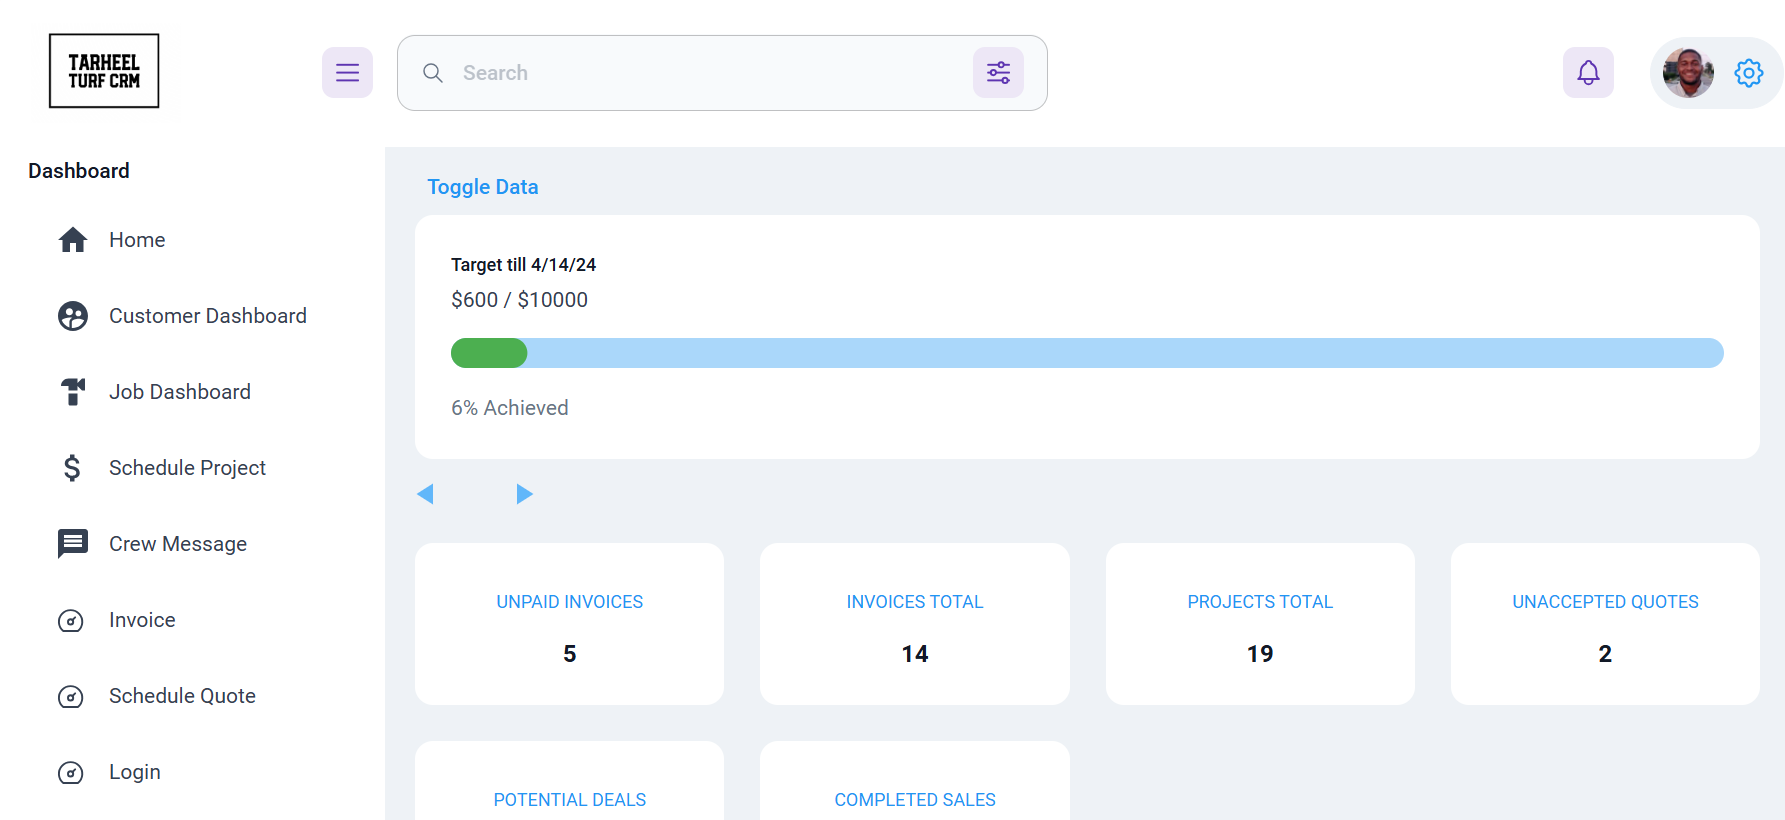Open the Invoice menu item

click(142, 620)
